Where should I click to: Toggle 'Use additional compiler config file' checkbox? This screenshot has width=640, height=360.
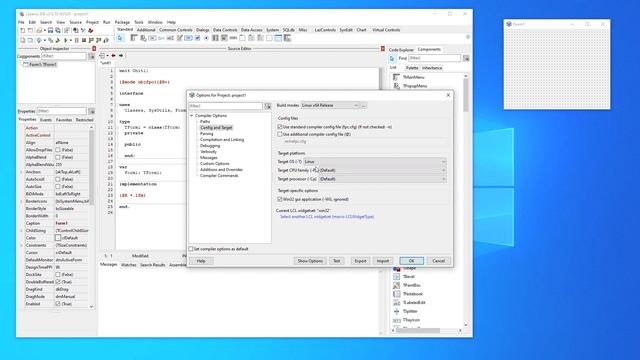coord(280,134)
